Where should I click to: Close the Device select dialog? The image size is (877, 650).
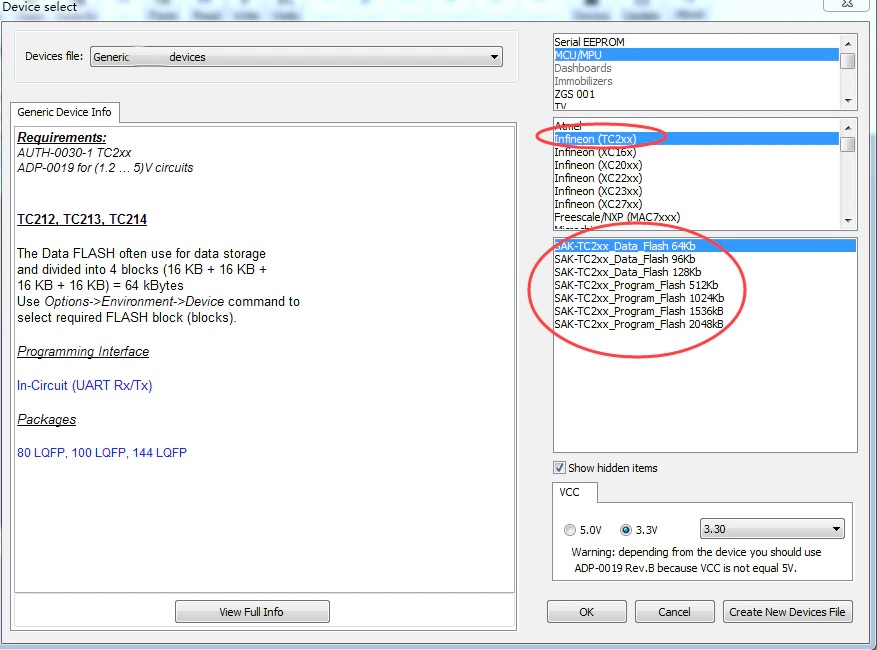847,3
